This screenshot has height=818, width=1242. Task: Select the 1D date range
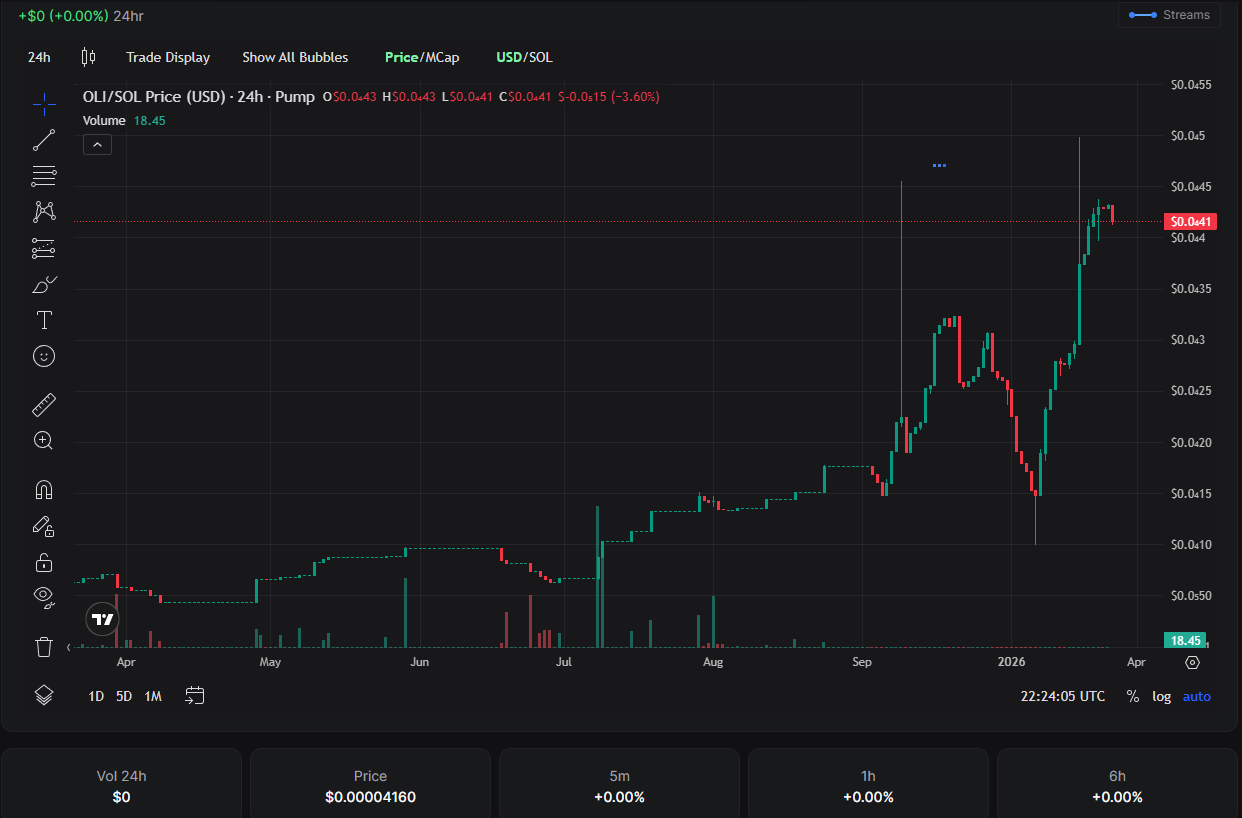click(96, 696)
